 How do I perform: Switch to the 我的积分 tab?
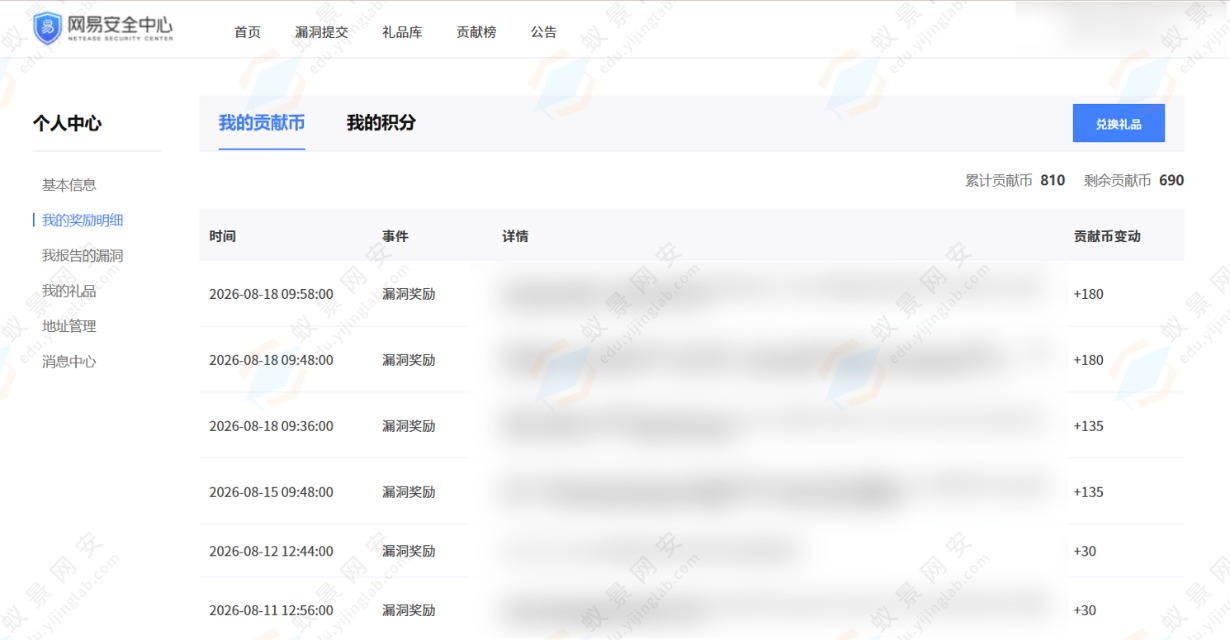click(x=381, y=123)
